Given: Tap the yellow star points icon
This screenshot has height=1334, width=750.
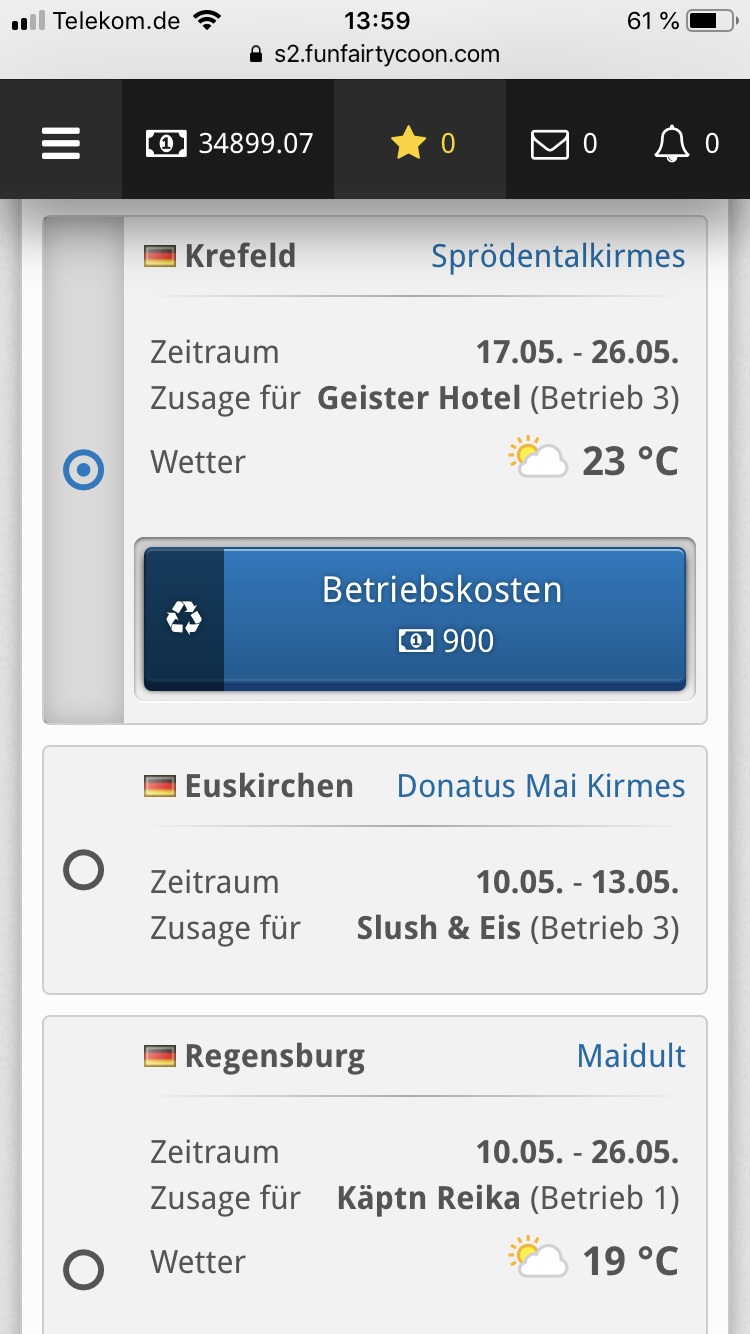Looking at the screenshot, I should (408, 144).
